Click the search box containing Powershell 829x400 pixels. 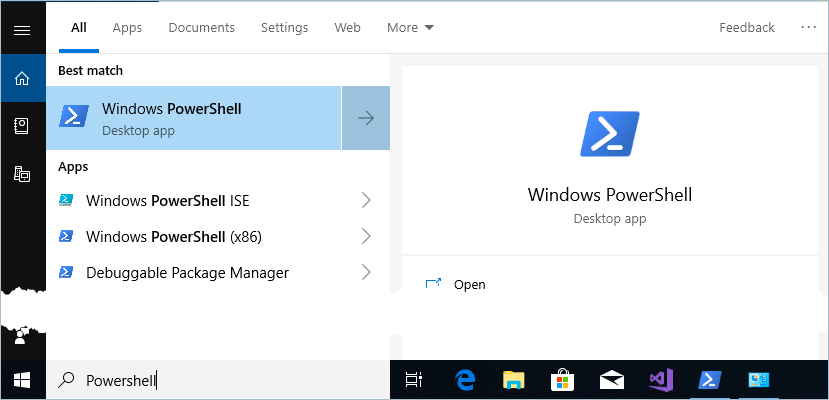tap(220, 380)
